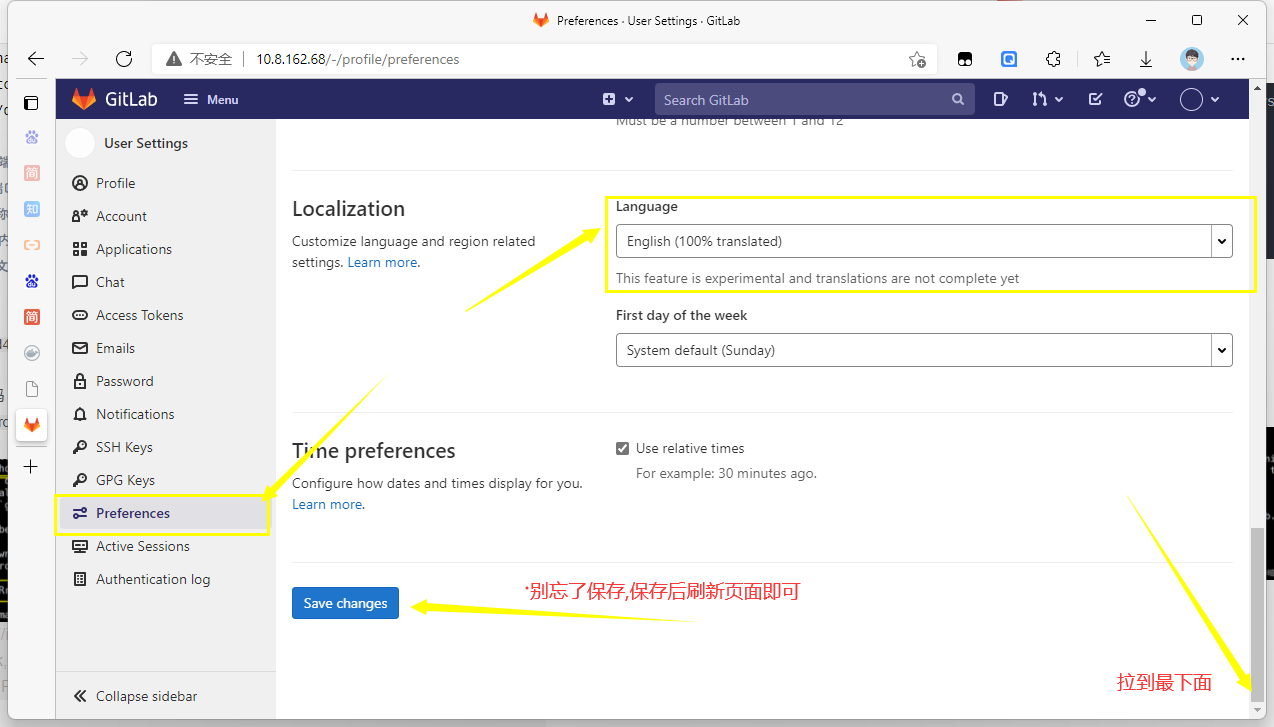Open the browser profile avatar

click(x=1191, y=59)
